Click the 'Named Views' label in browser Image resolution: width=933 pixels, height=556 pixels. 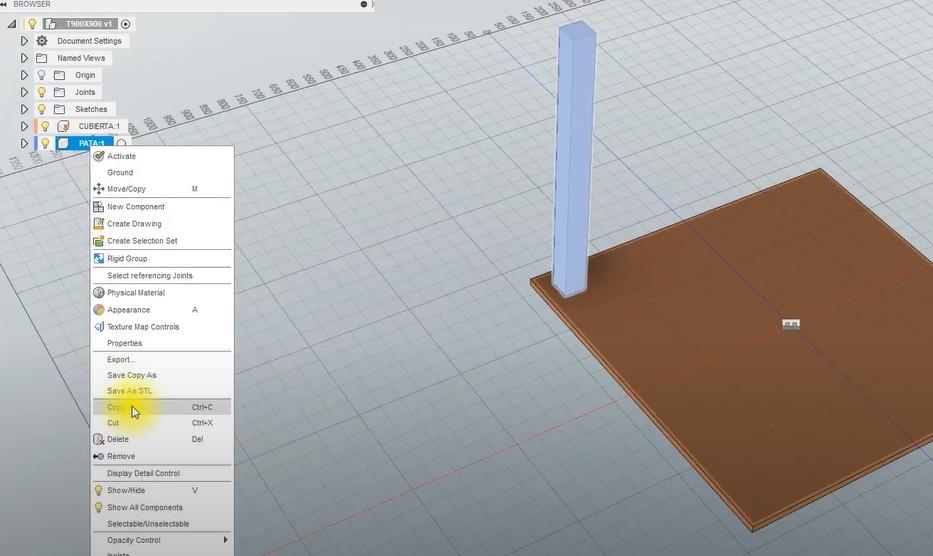(81, 58)
